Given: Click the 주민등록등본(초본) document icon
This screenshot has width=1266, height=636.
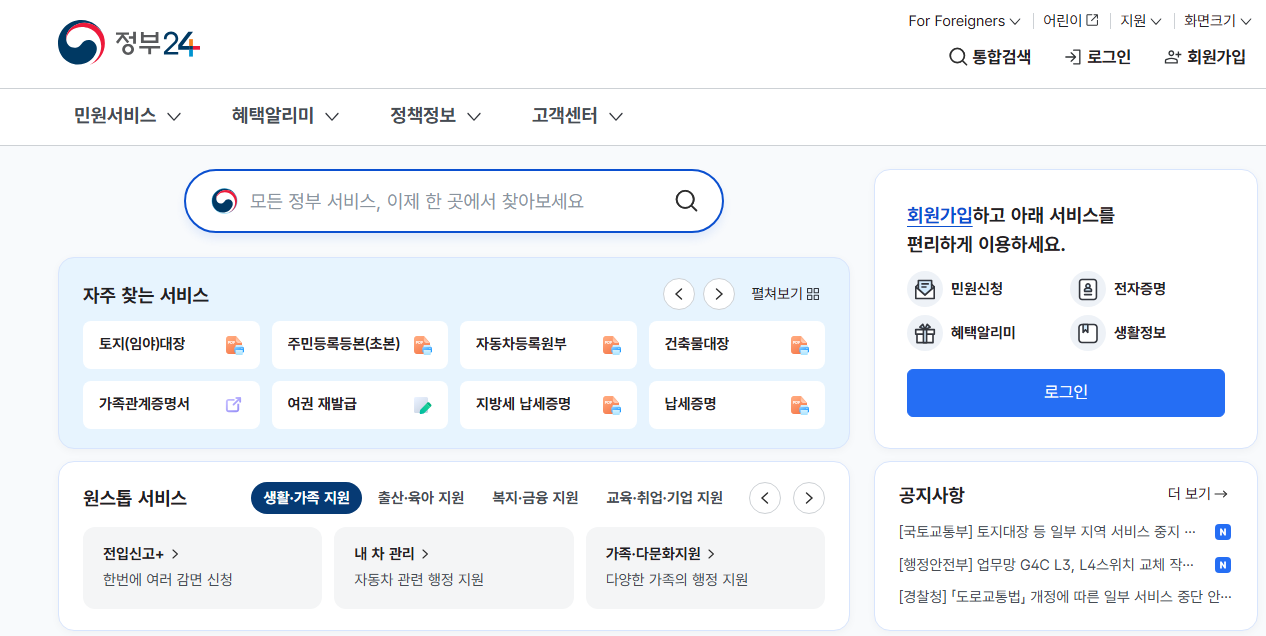Looking at the screenshot, I should coord(421,344).
